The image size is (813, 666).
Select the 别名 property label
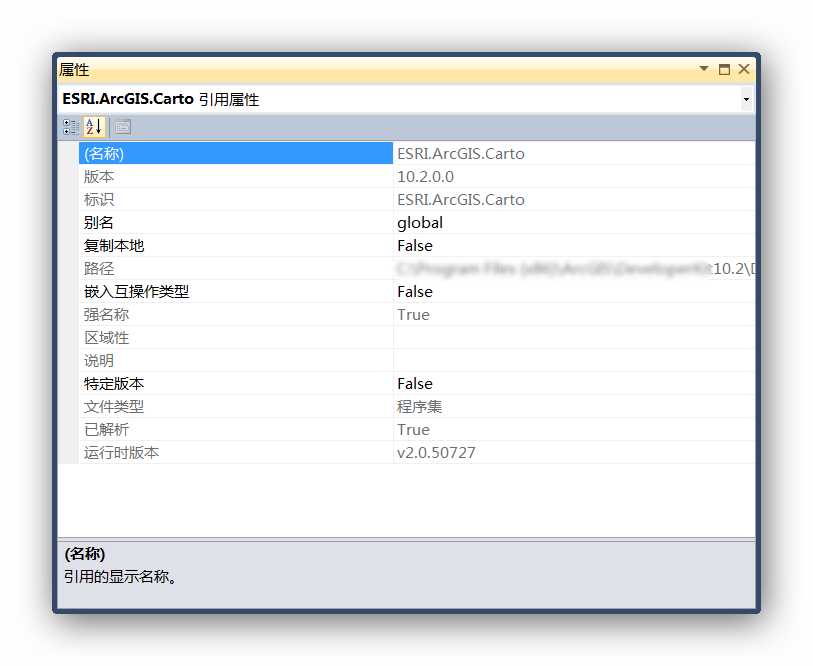[x=99, y=223]
